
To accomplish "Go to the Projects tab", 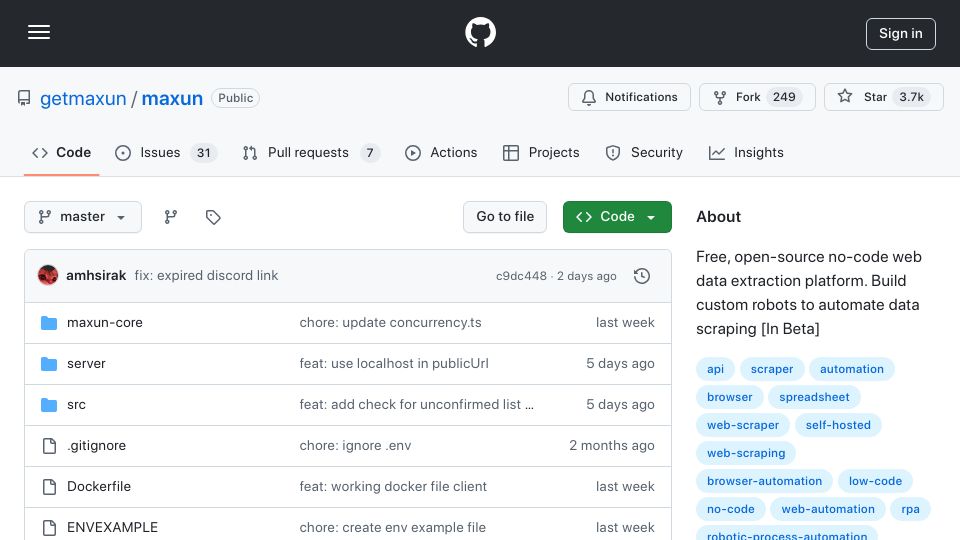I will click(x=541, y=152).
